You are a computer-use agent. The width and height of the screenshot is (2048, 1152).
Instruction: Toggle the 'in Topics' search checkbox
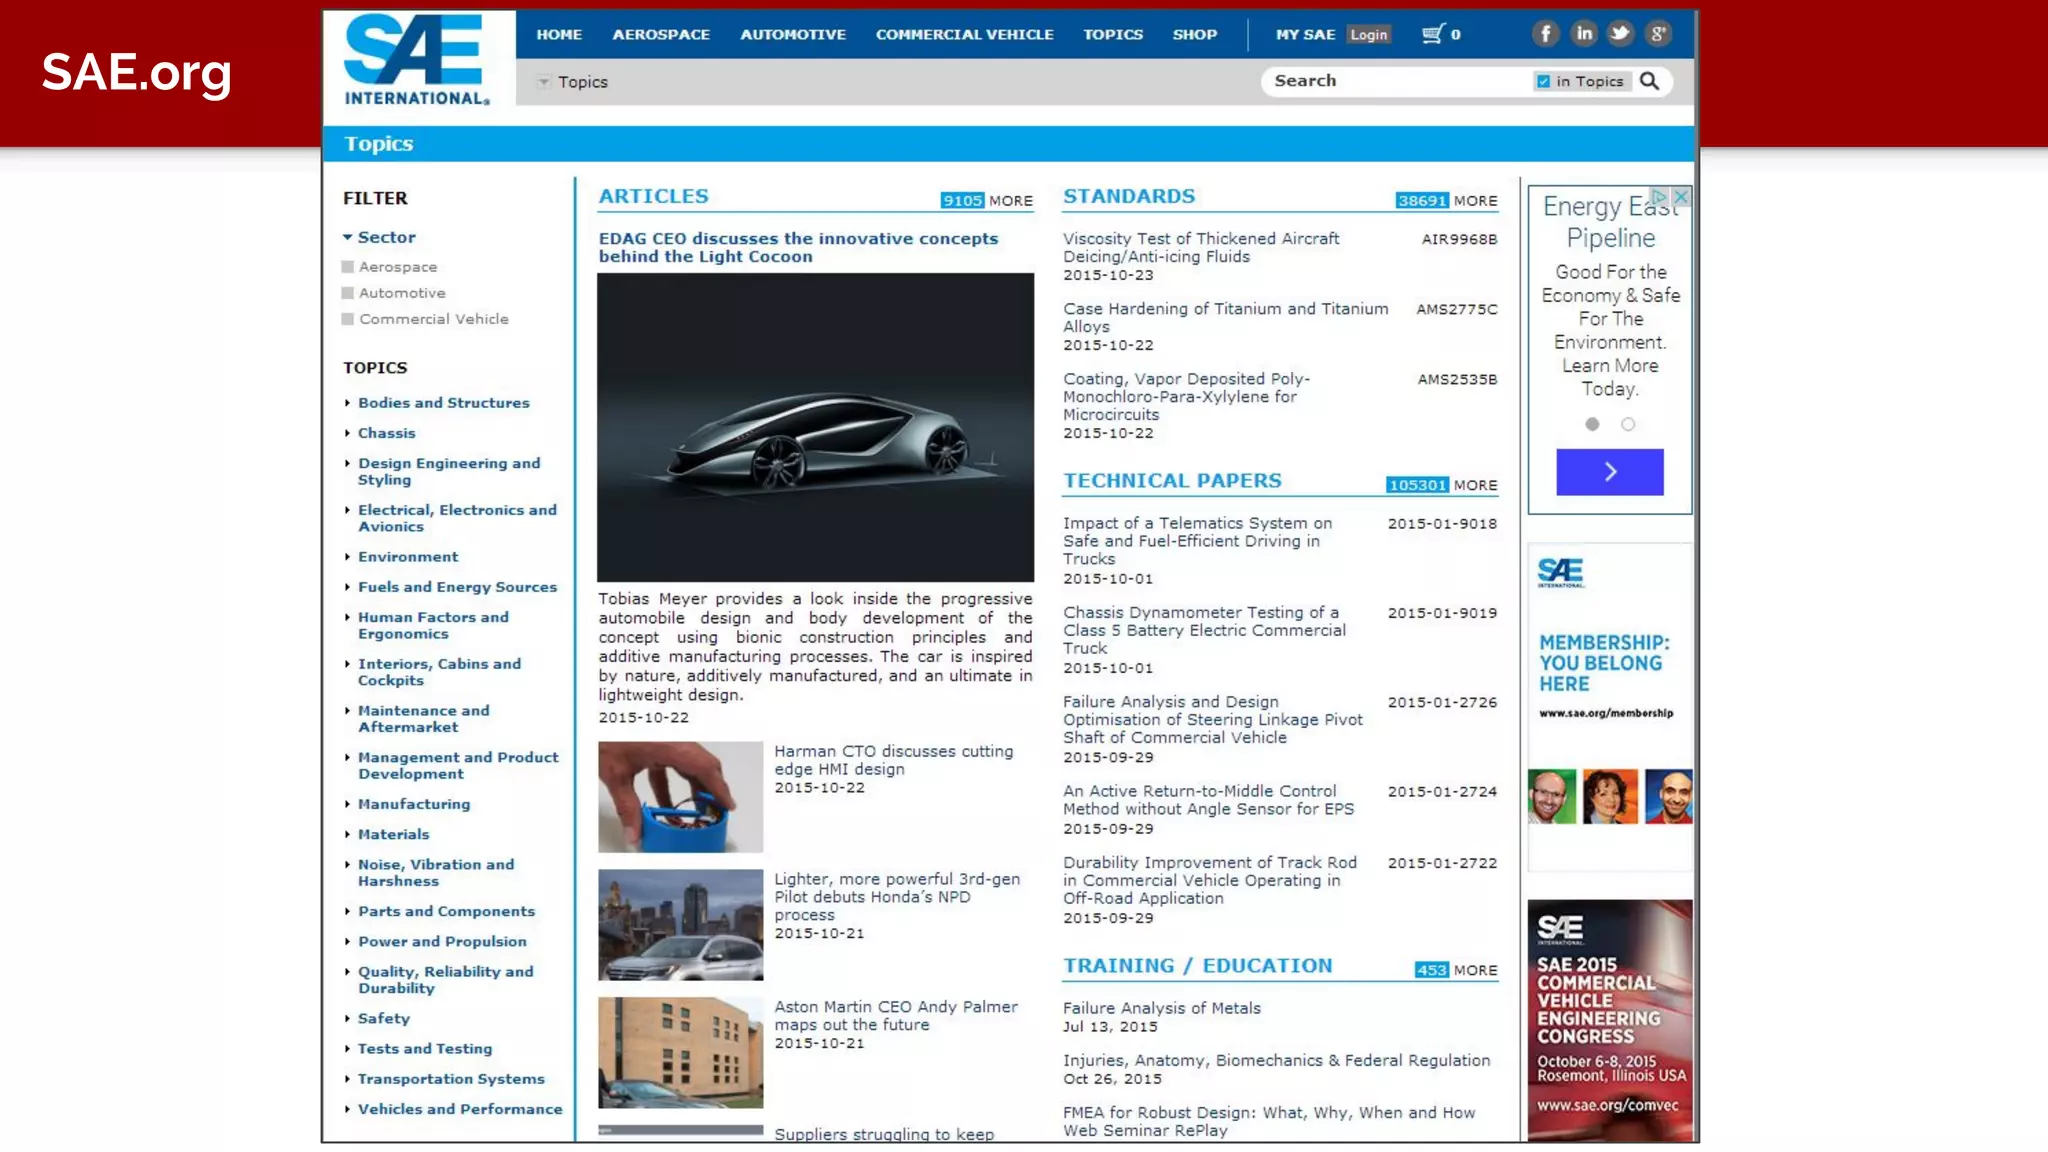tap(1543, 82)
